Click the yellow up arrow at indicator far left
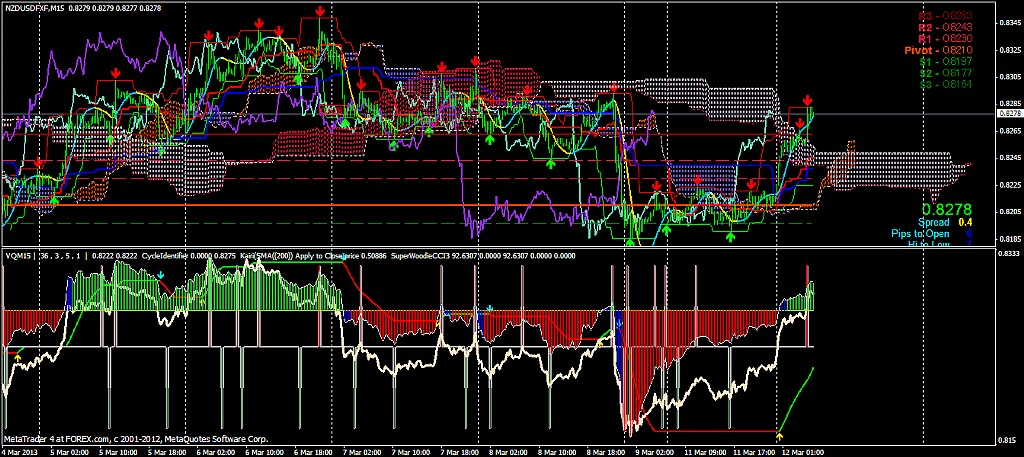Screen dimensions: 1024x457 (x=17, y=356)
